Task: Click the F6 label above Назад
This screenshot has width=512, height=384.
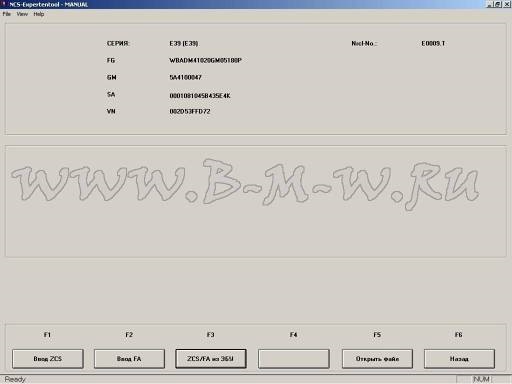Action: click(459, 334)
